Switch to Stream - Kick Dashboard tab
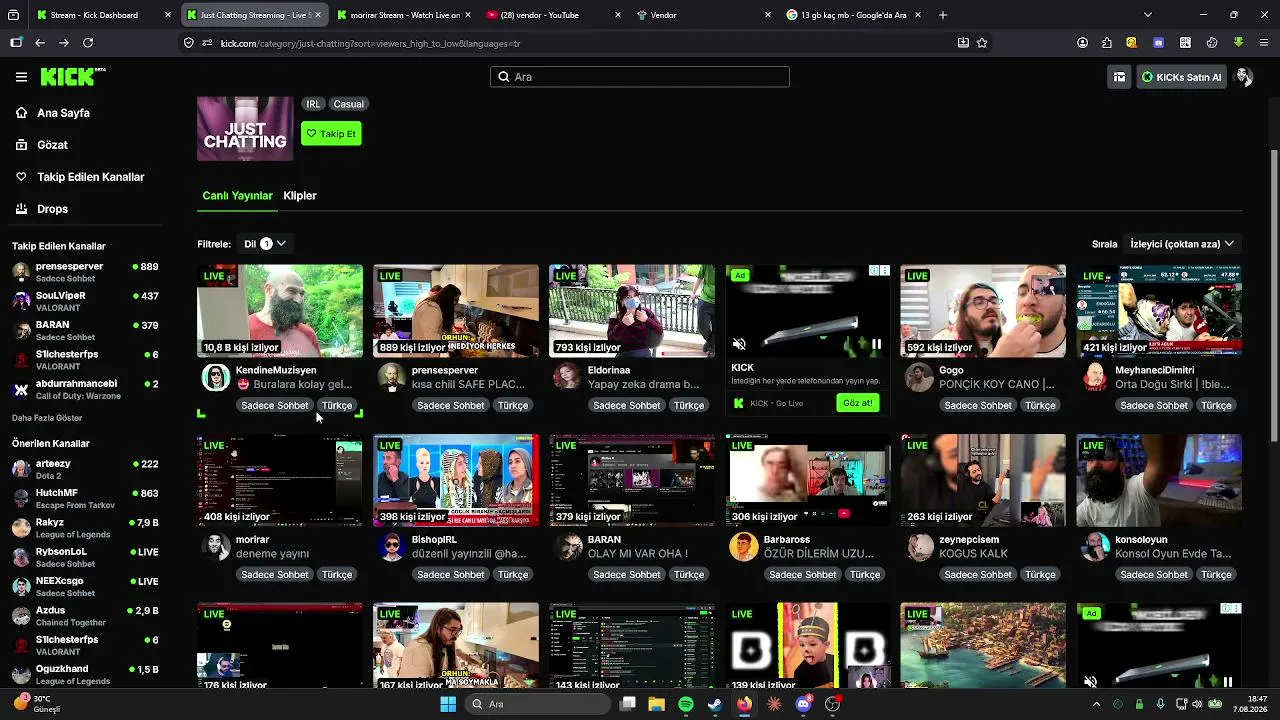Viewport: 1280px width, 720px height. click(x=104, y=15)
